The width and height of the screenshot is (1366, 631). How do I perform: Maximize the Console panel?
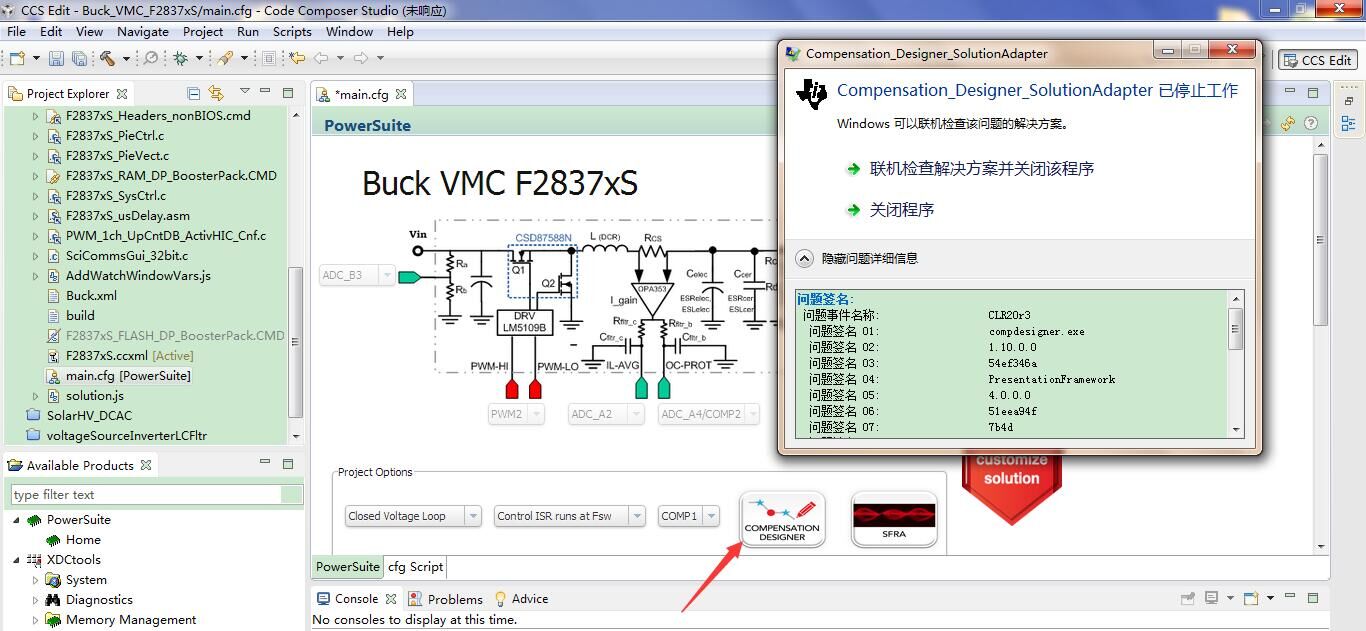click(1313, 598)
